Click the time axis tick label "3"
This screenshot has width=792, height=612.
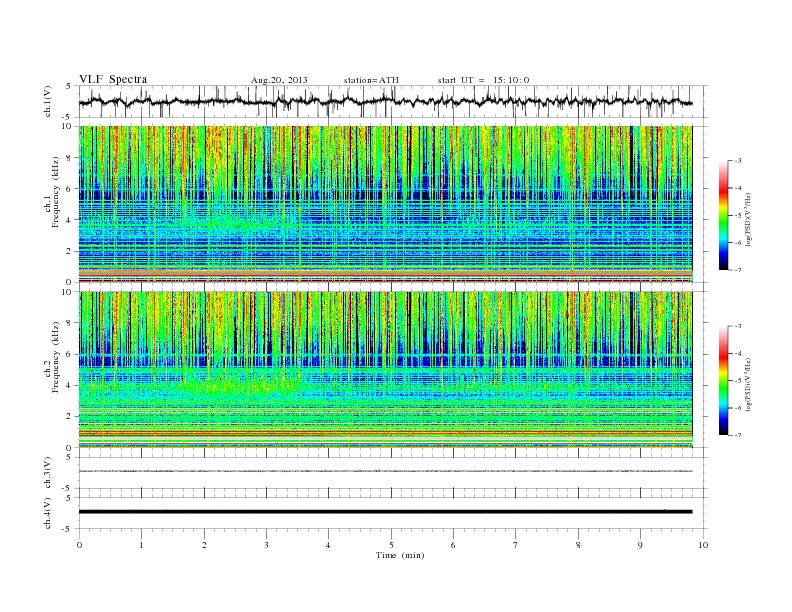click(x=267, y=545)
